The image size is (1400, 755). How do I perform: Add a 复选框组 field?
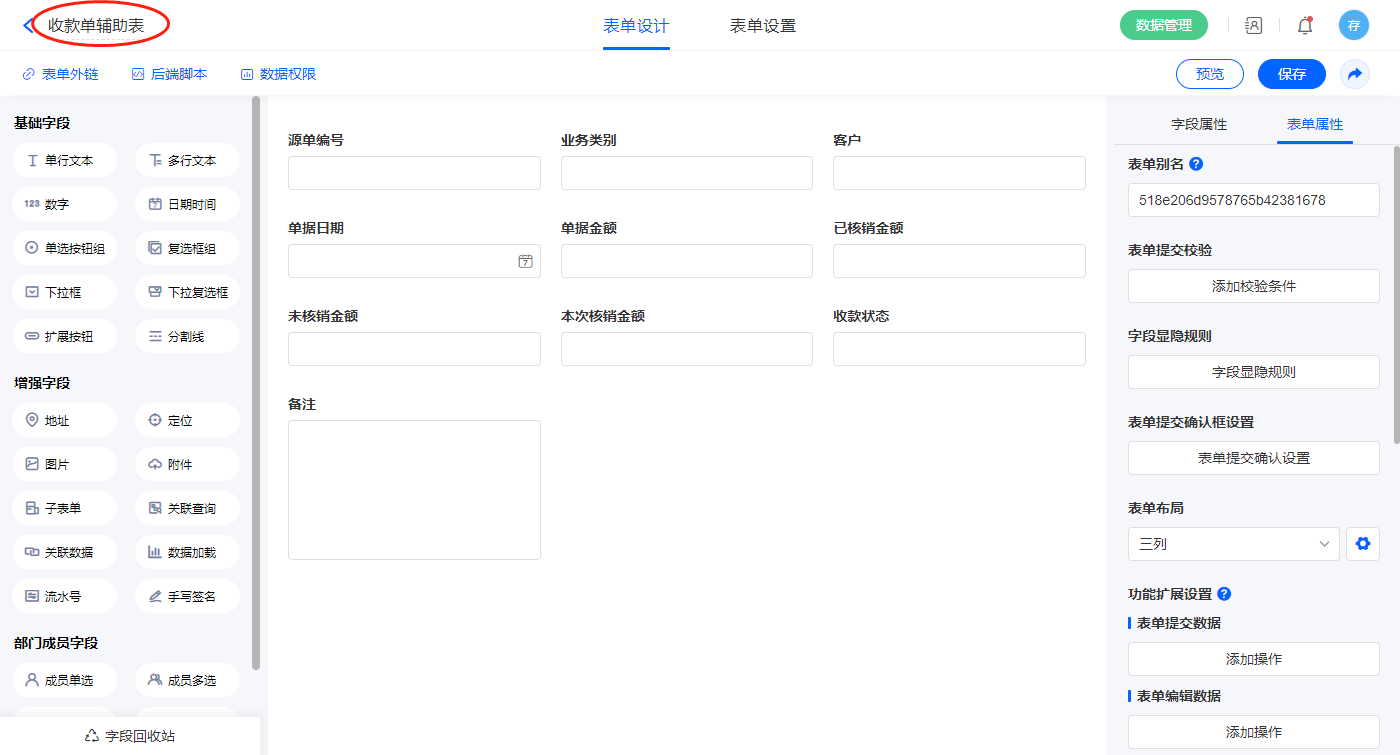pos(187,248)
